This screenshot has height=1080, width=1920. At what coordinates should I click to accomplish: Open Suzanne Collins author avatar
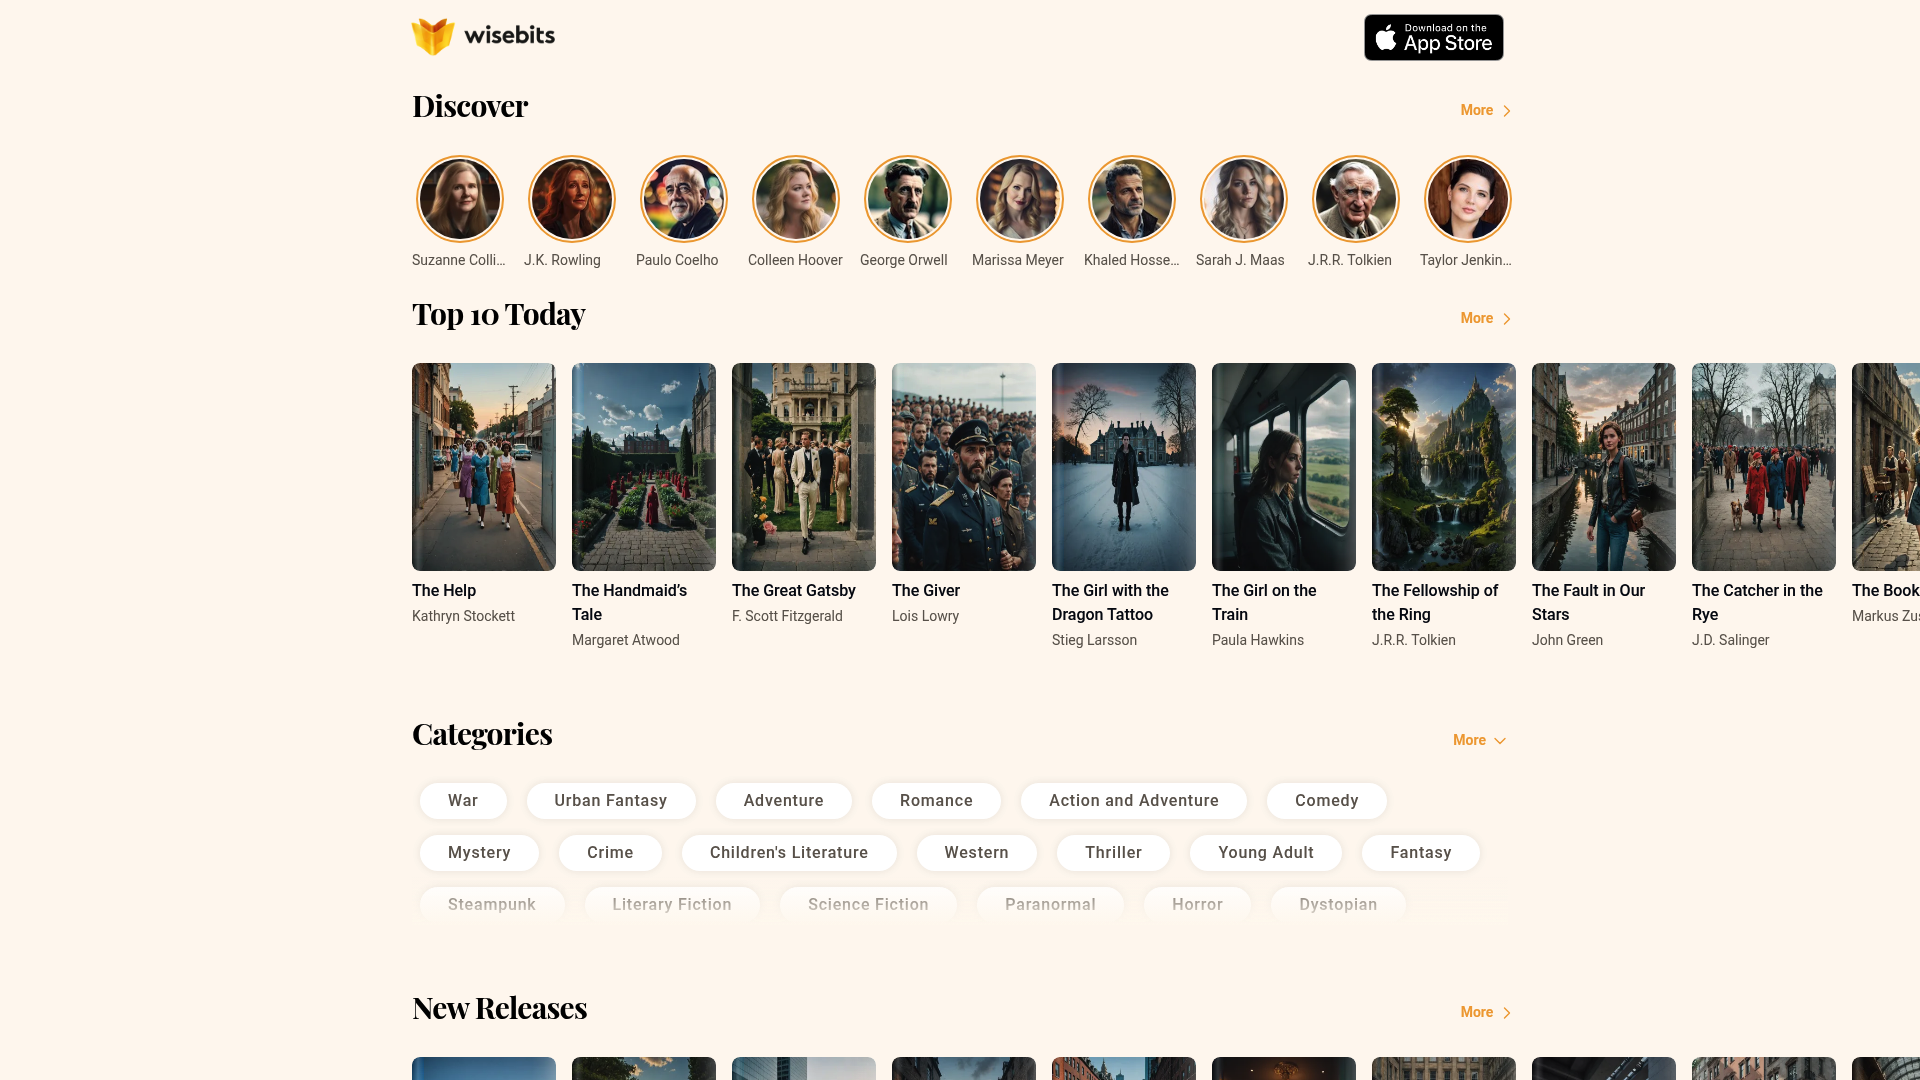point(460,199)
